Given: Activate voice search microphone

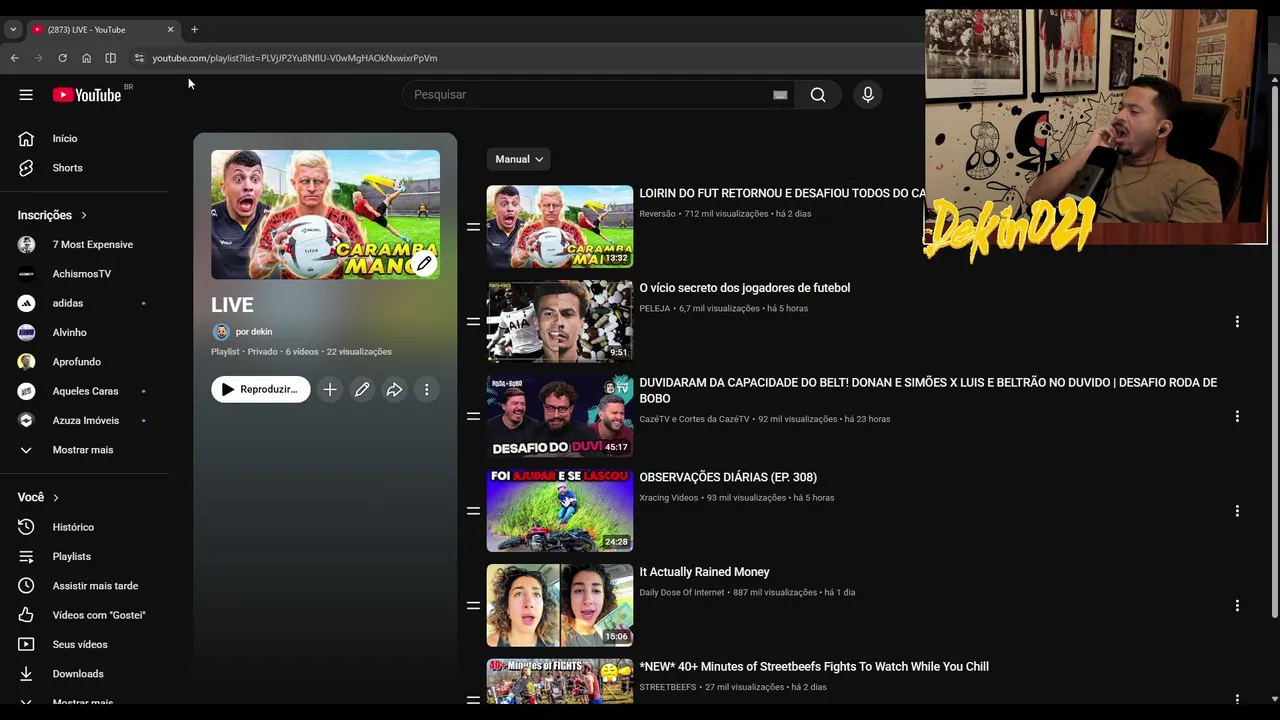Looking at the screenshot, I should 868,95.
